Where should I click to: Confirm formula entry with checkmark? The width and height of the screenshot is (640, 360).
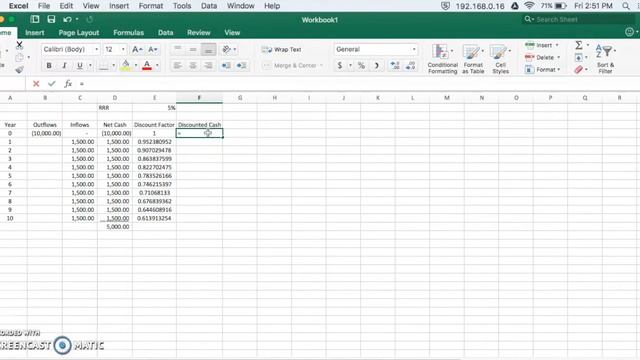51,84
